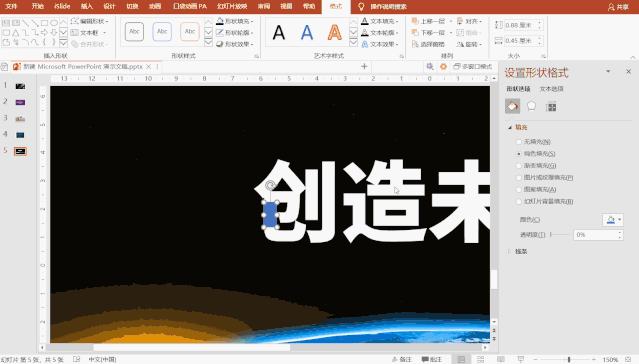Screen dimensions: 639x364
Task: Switch to Text Options tab
Action: tap(551, 89)
